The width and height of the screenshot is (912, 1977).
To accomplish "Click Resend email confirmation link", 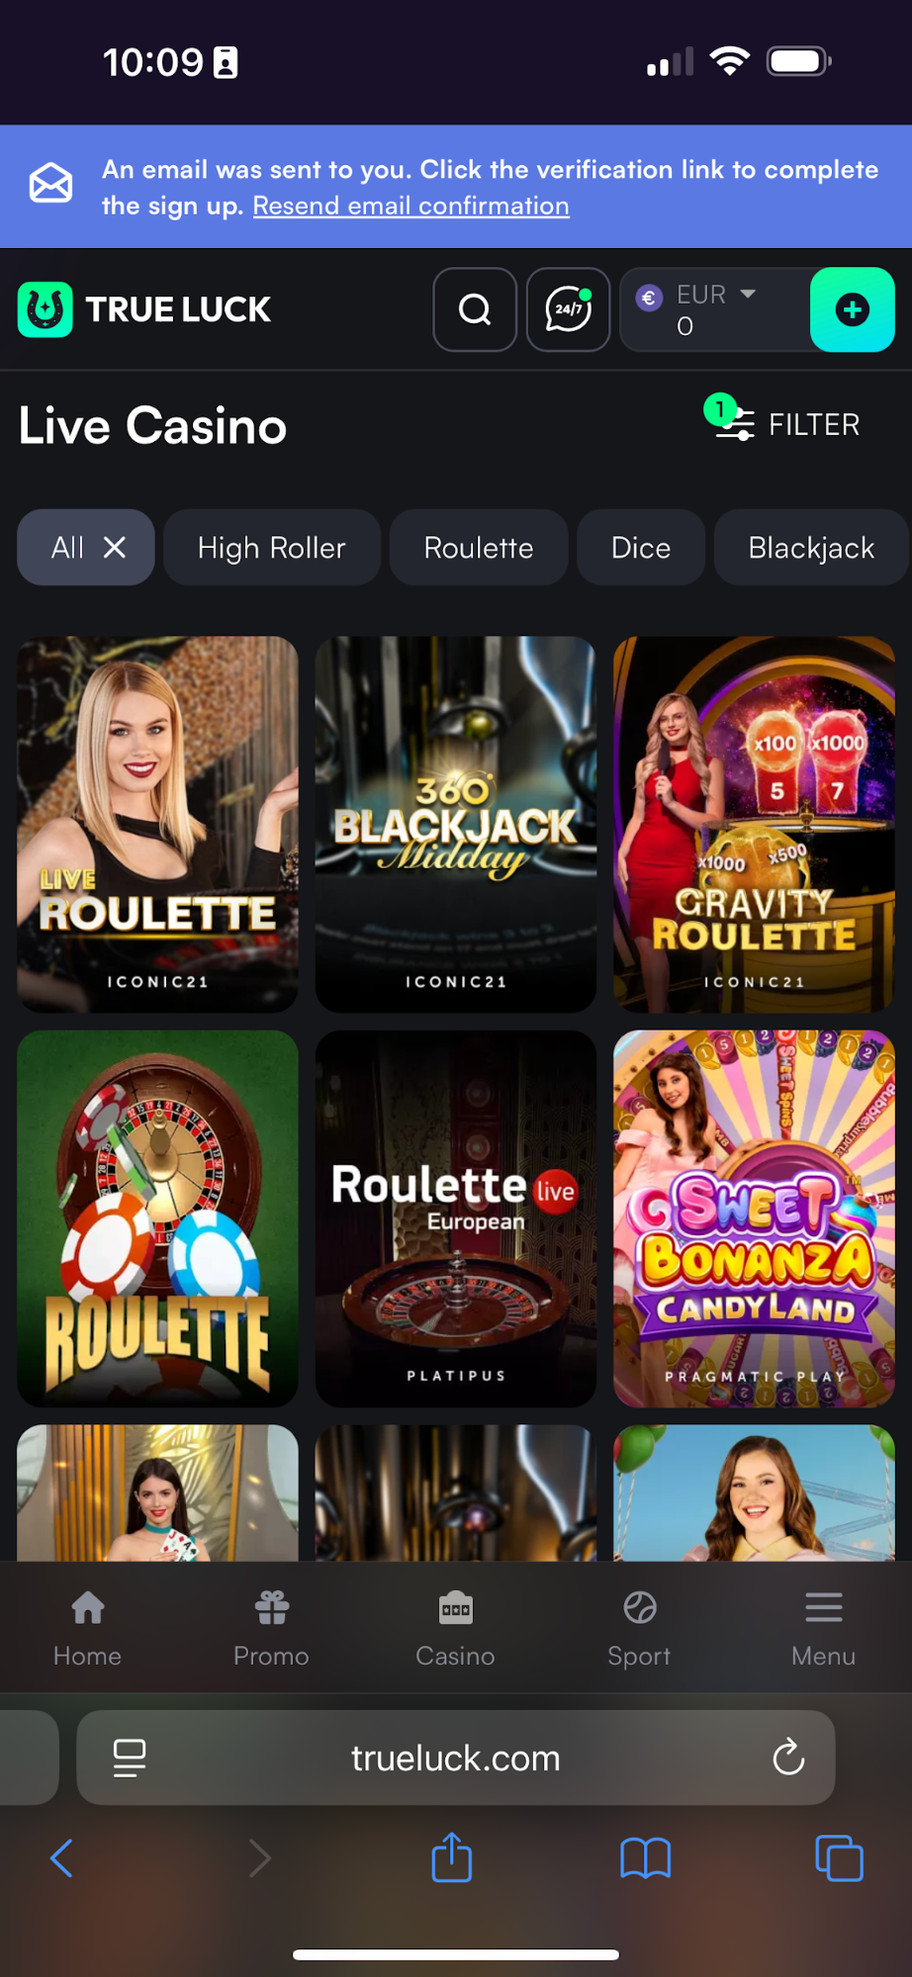I will pos(411,205).
